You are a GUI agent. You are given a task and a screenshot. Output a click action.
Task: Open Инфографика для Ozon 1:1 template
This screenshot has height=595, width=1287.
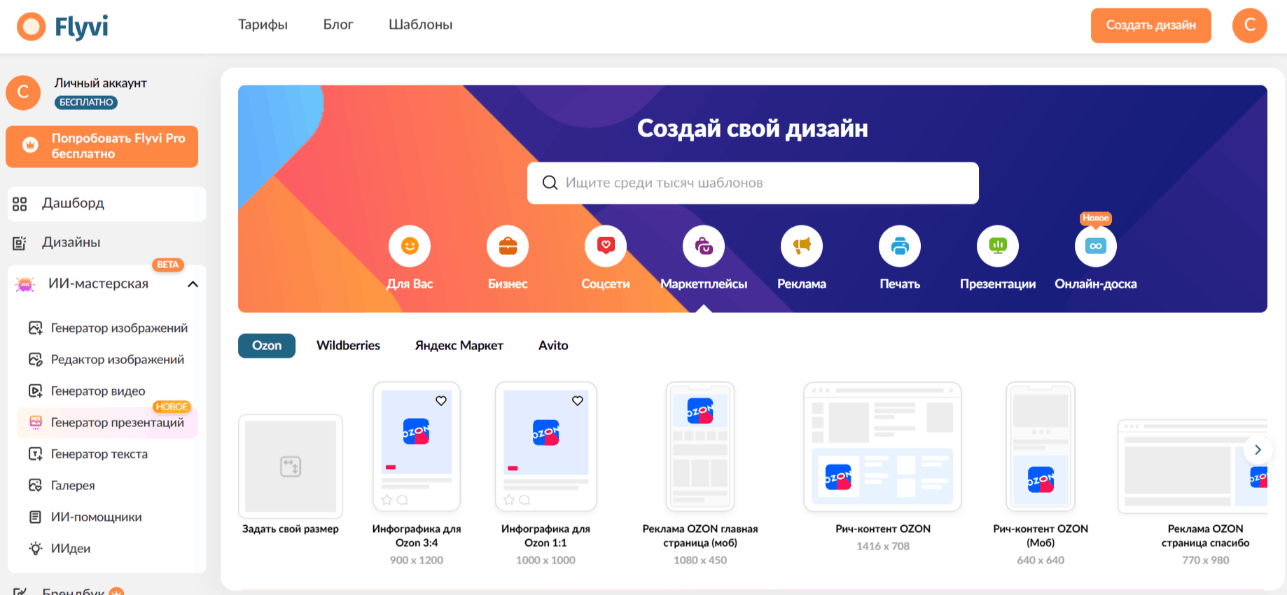coord(546,446)
